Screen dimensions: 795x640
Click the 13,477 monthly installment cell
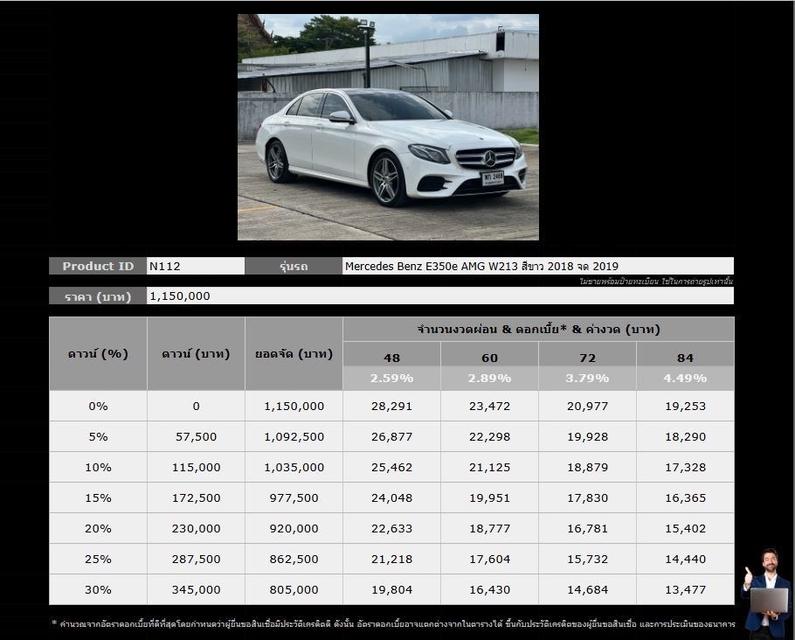coord(685,590)
